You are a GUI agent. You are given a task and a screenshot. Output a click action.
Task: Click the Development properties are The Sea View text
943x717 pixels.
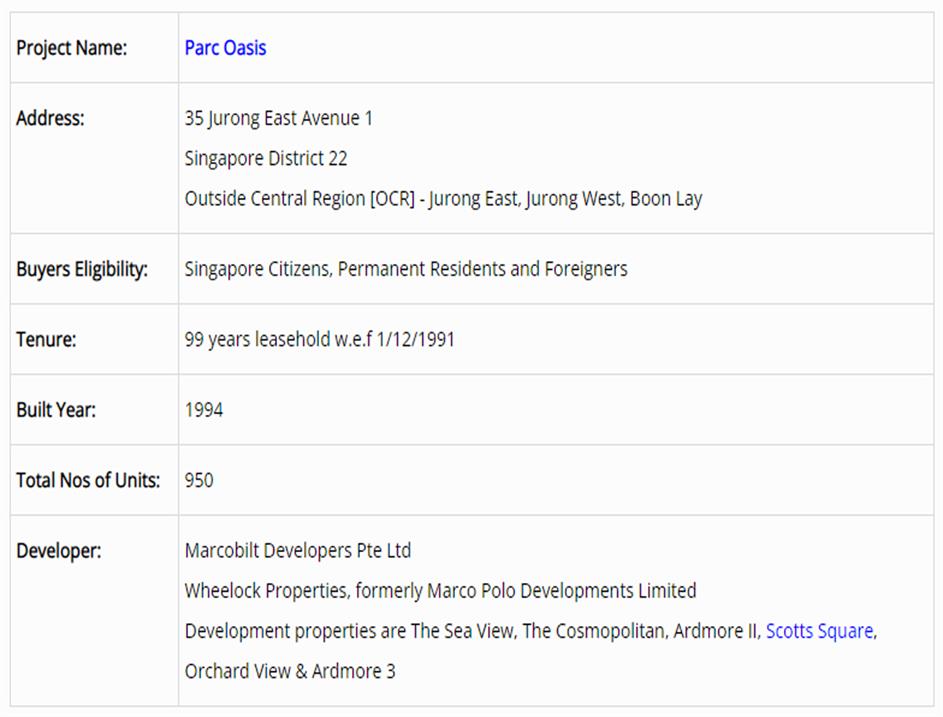(x=472, y=631)
